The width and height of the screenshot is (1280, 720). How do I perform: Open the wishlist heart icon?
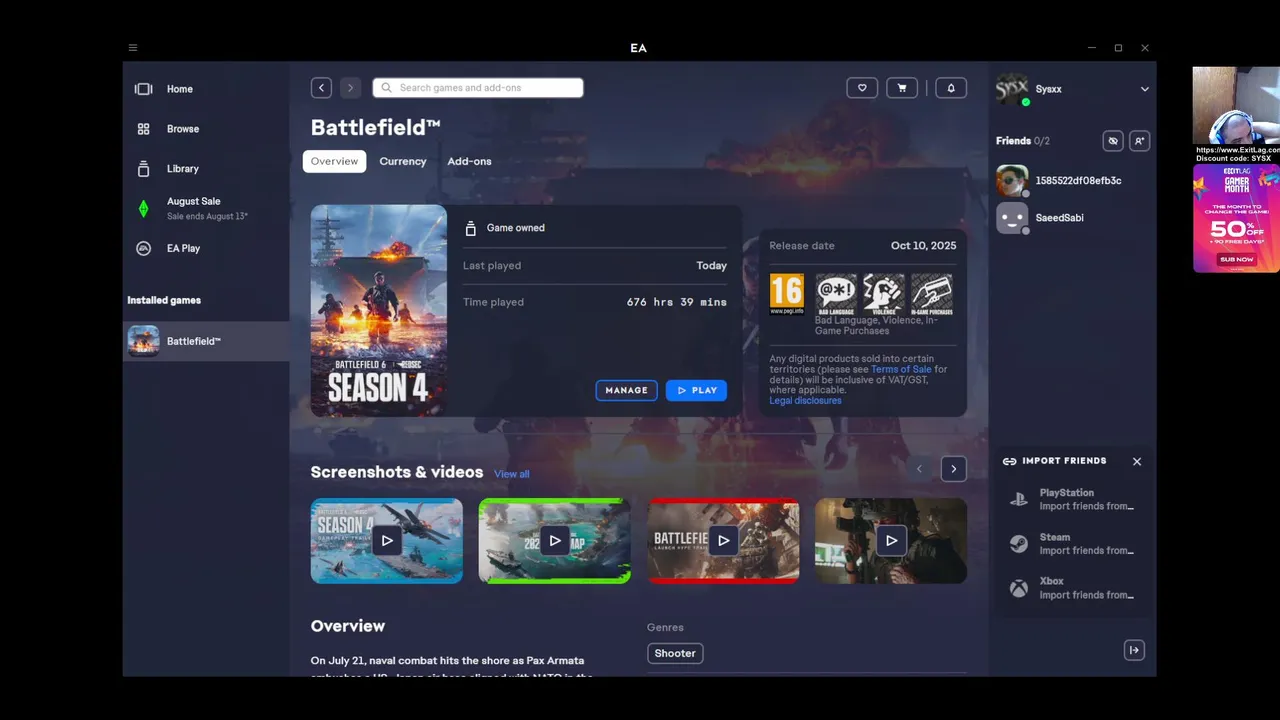[862, 88]
